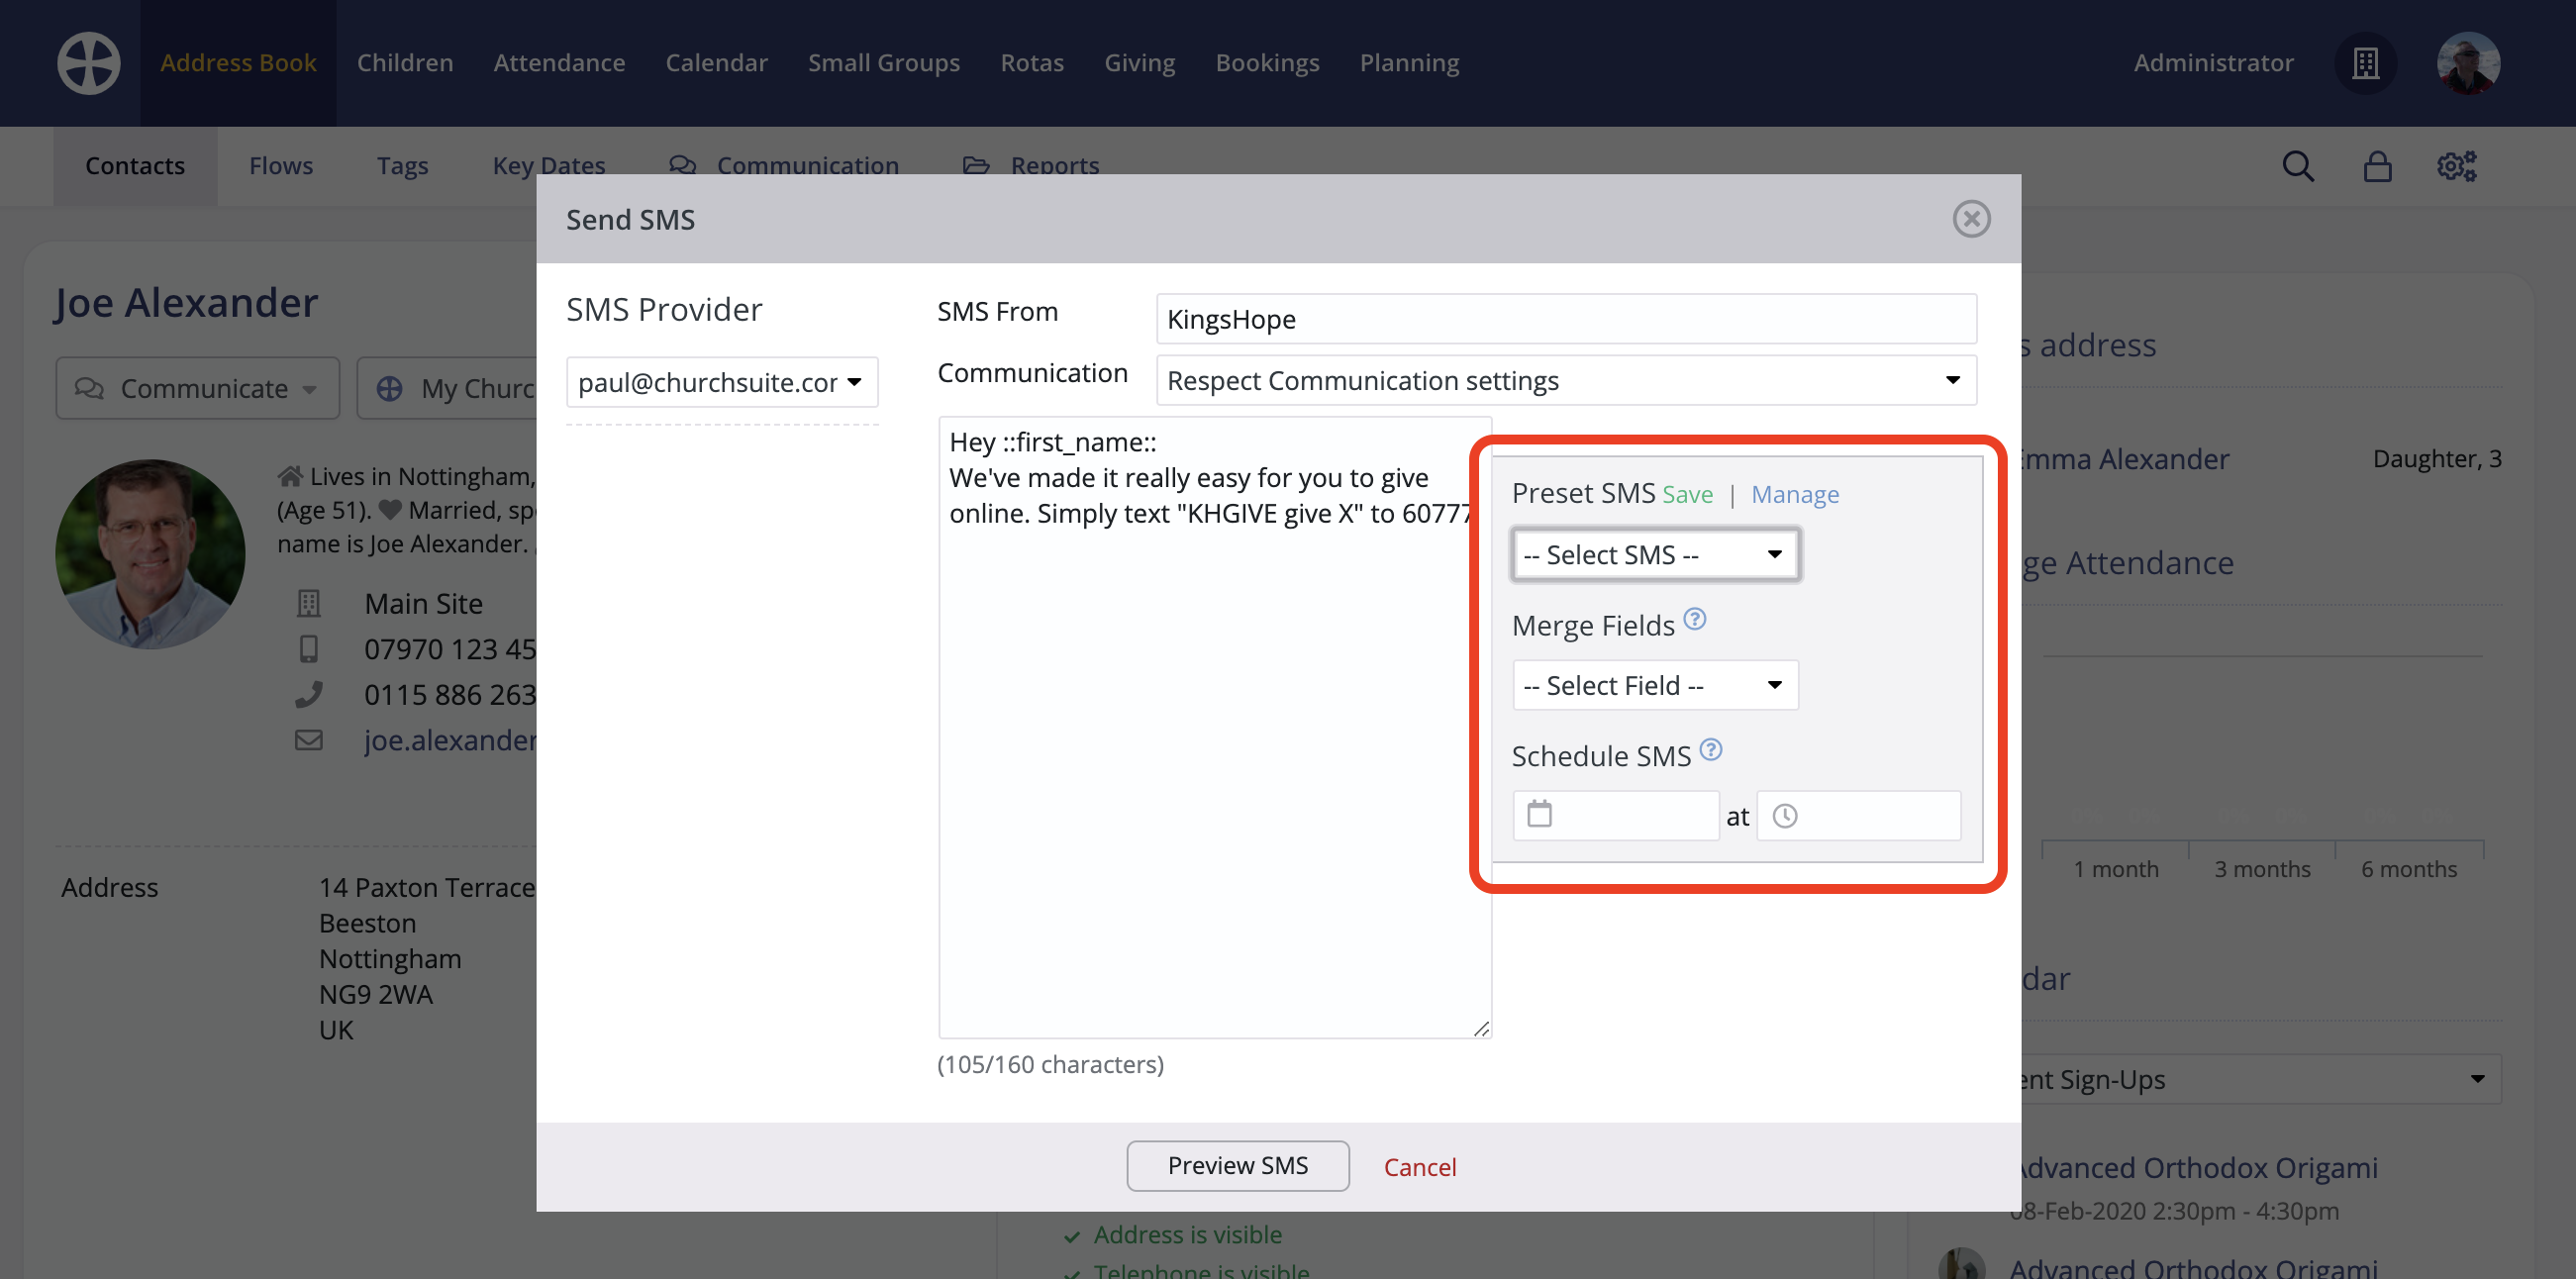Image resolution: width=2576 pixels, height=1279 pixels.
Task: Click the ChurchSuite logo icon
Action: pyautogui.click(x=88, y=63)
